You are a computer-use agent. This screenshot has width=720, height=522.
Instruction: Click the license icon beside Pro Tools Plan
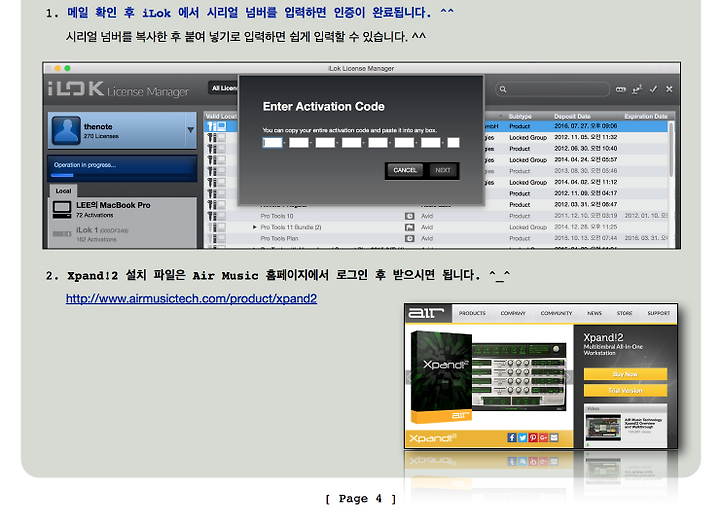coord(409,238)
